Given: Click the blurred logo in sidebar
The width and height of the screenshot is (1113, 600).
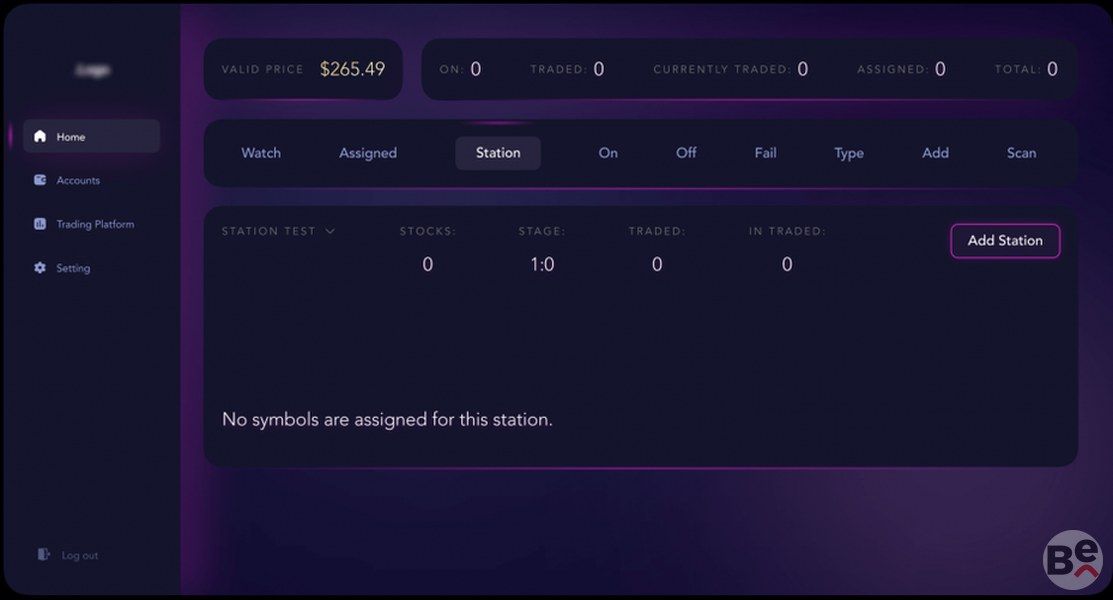Looking at the screenshot, I should pyautogui.click(x=92, y=70).
